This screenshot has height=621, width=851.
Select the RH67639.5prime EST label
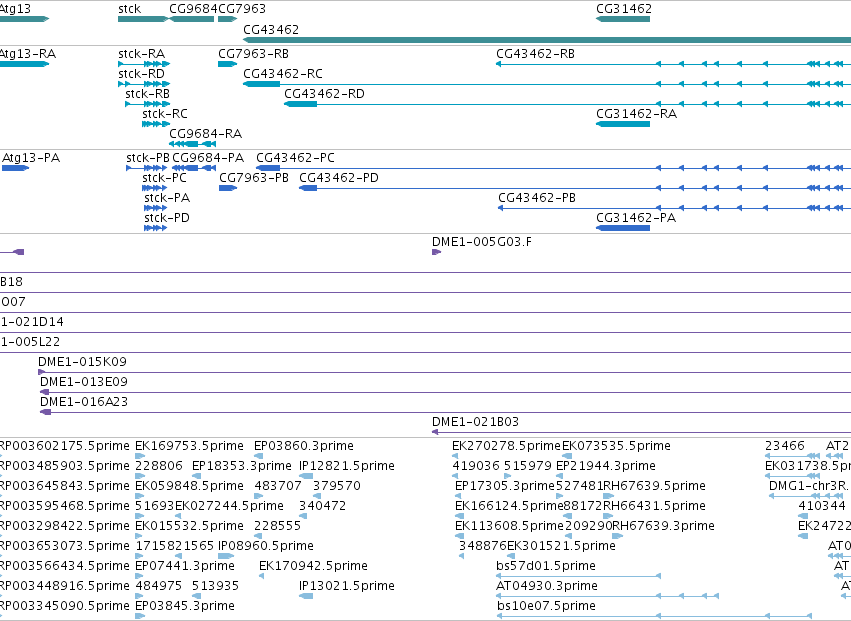pos(655,486)
